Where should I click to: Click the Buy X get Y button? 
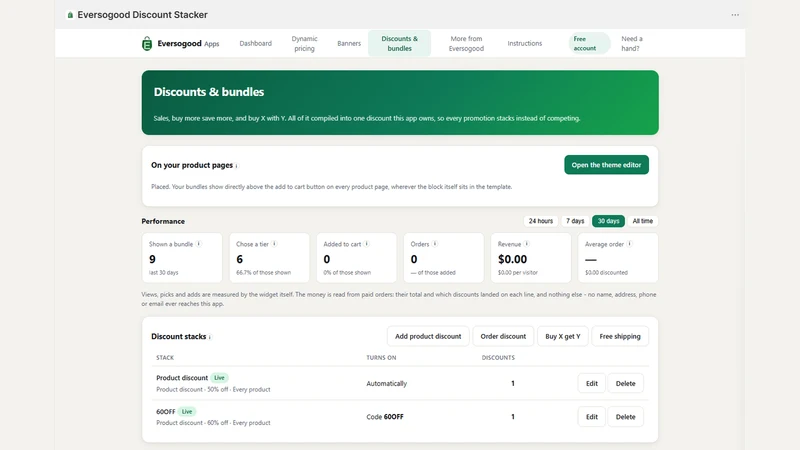(562, 336)
